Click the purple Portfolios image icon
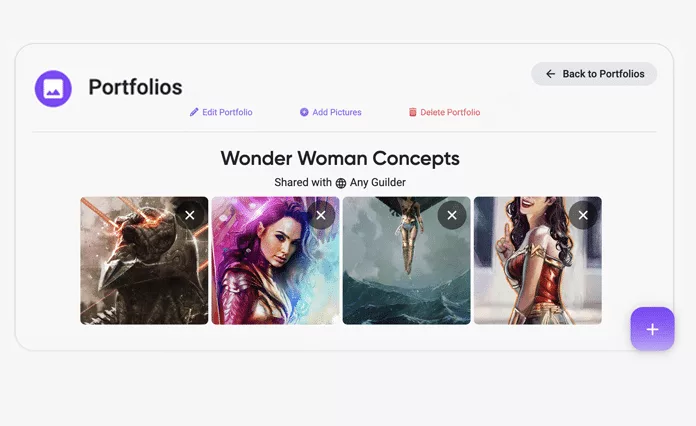 click(53, 88)
